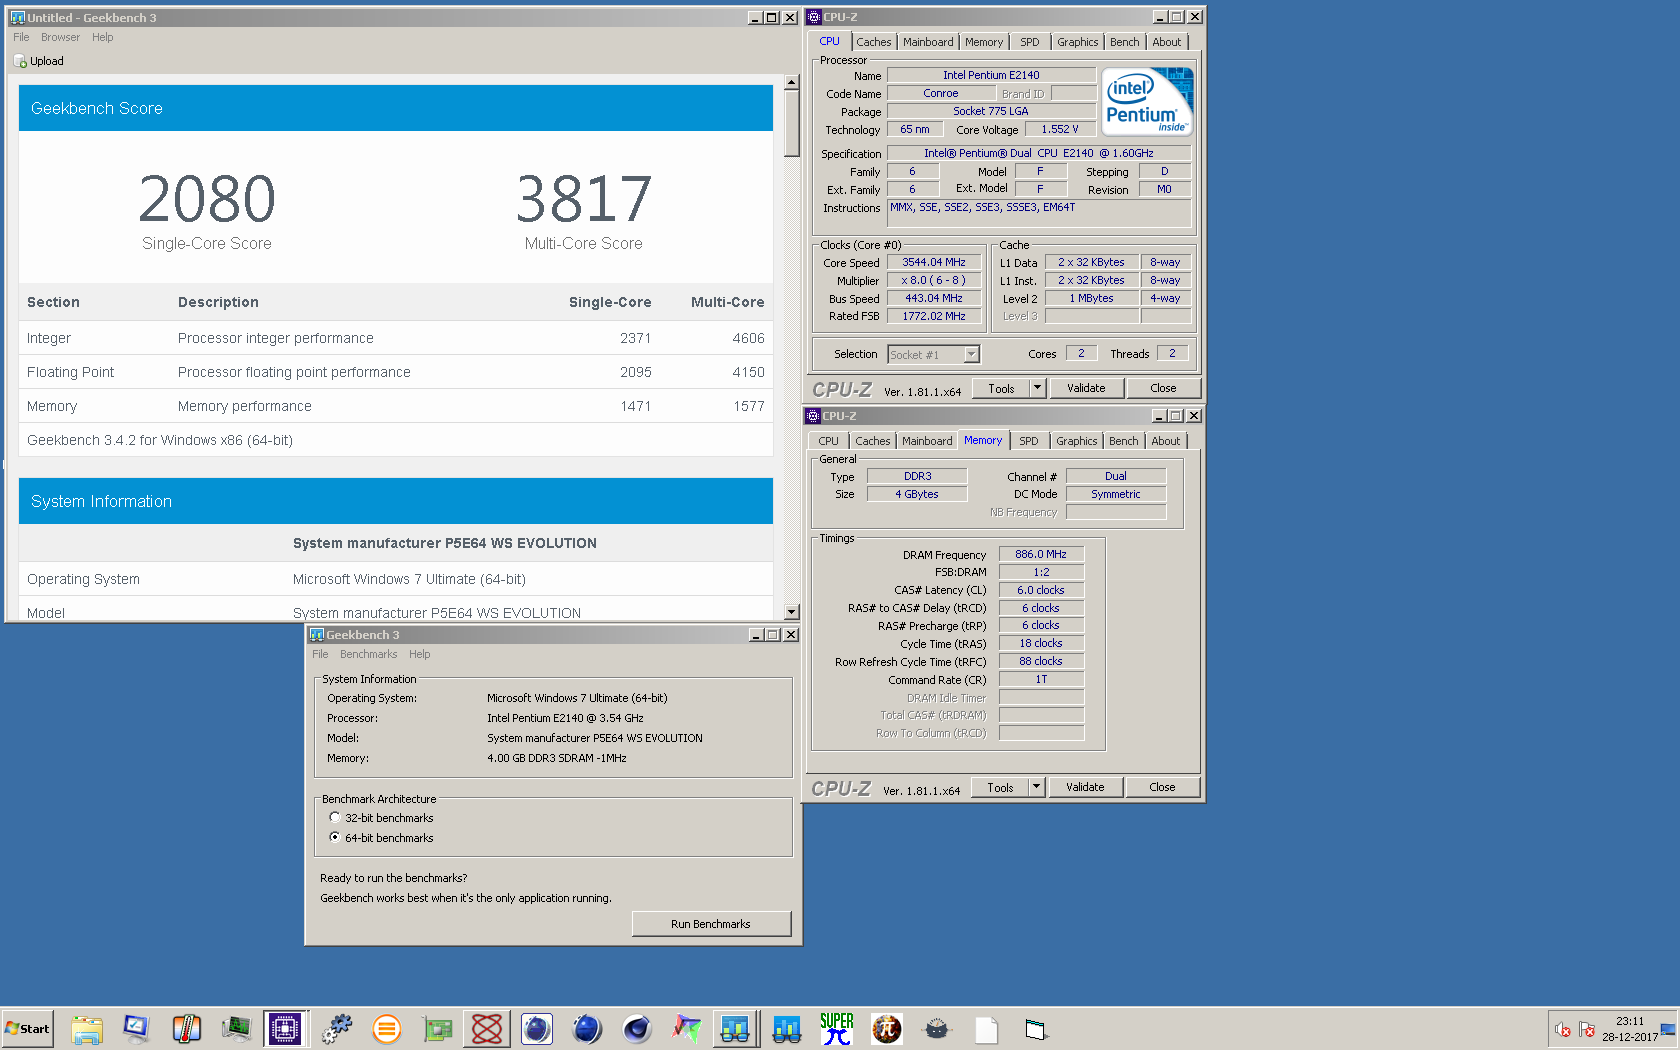Click the Start button

click(x=28, y=1029)
